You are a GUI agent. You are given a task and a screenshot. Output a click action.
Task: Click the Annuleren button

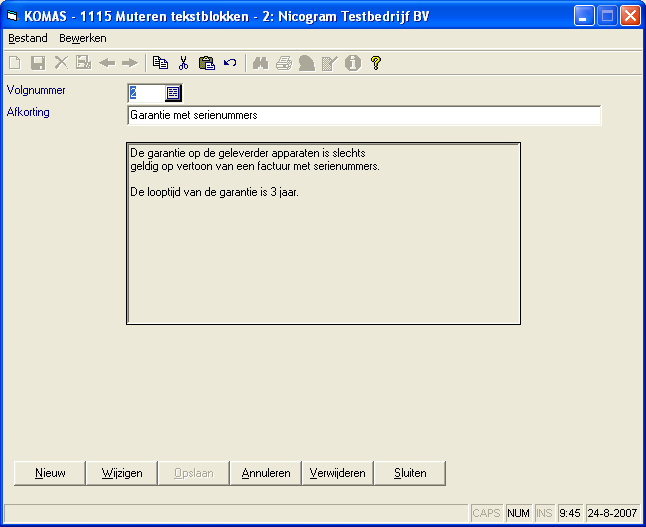coord(266,473)
